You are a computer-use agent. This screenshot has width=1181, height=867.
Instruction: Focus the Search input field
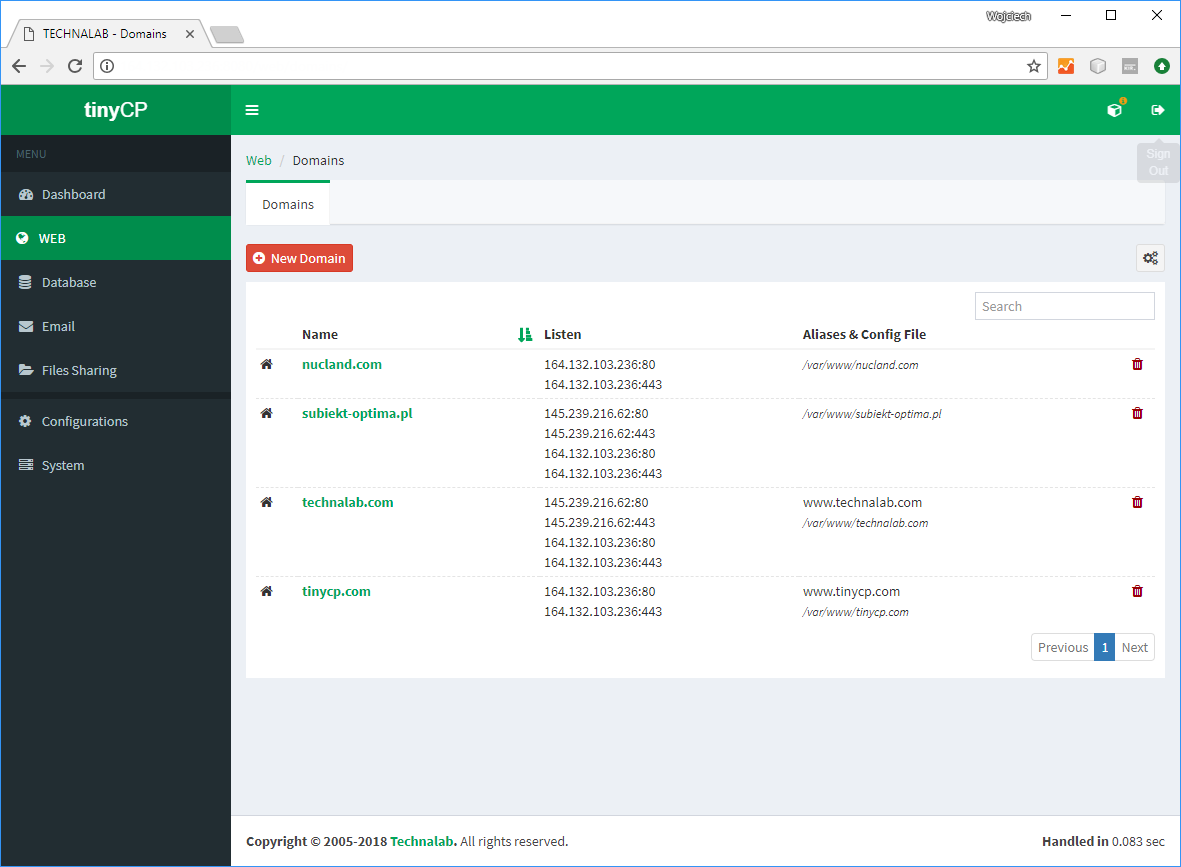click(1064, 306)
